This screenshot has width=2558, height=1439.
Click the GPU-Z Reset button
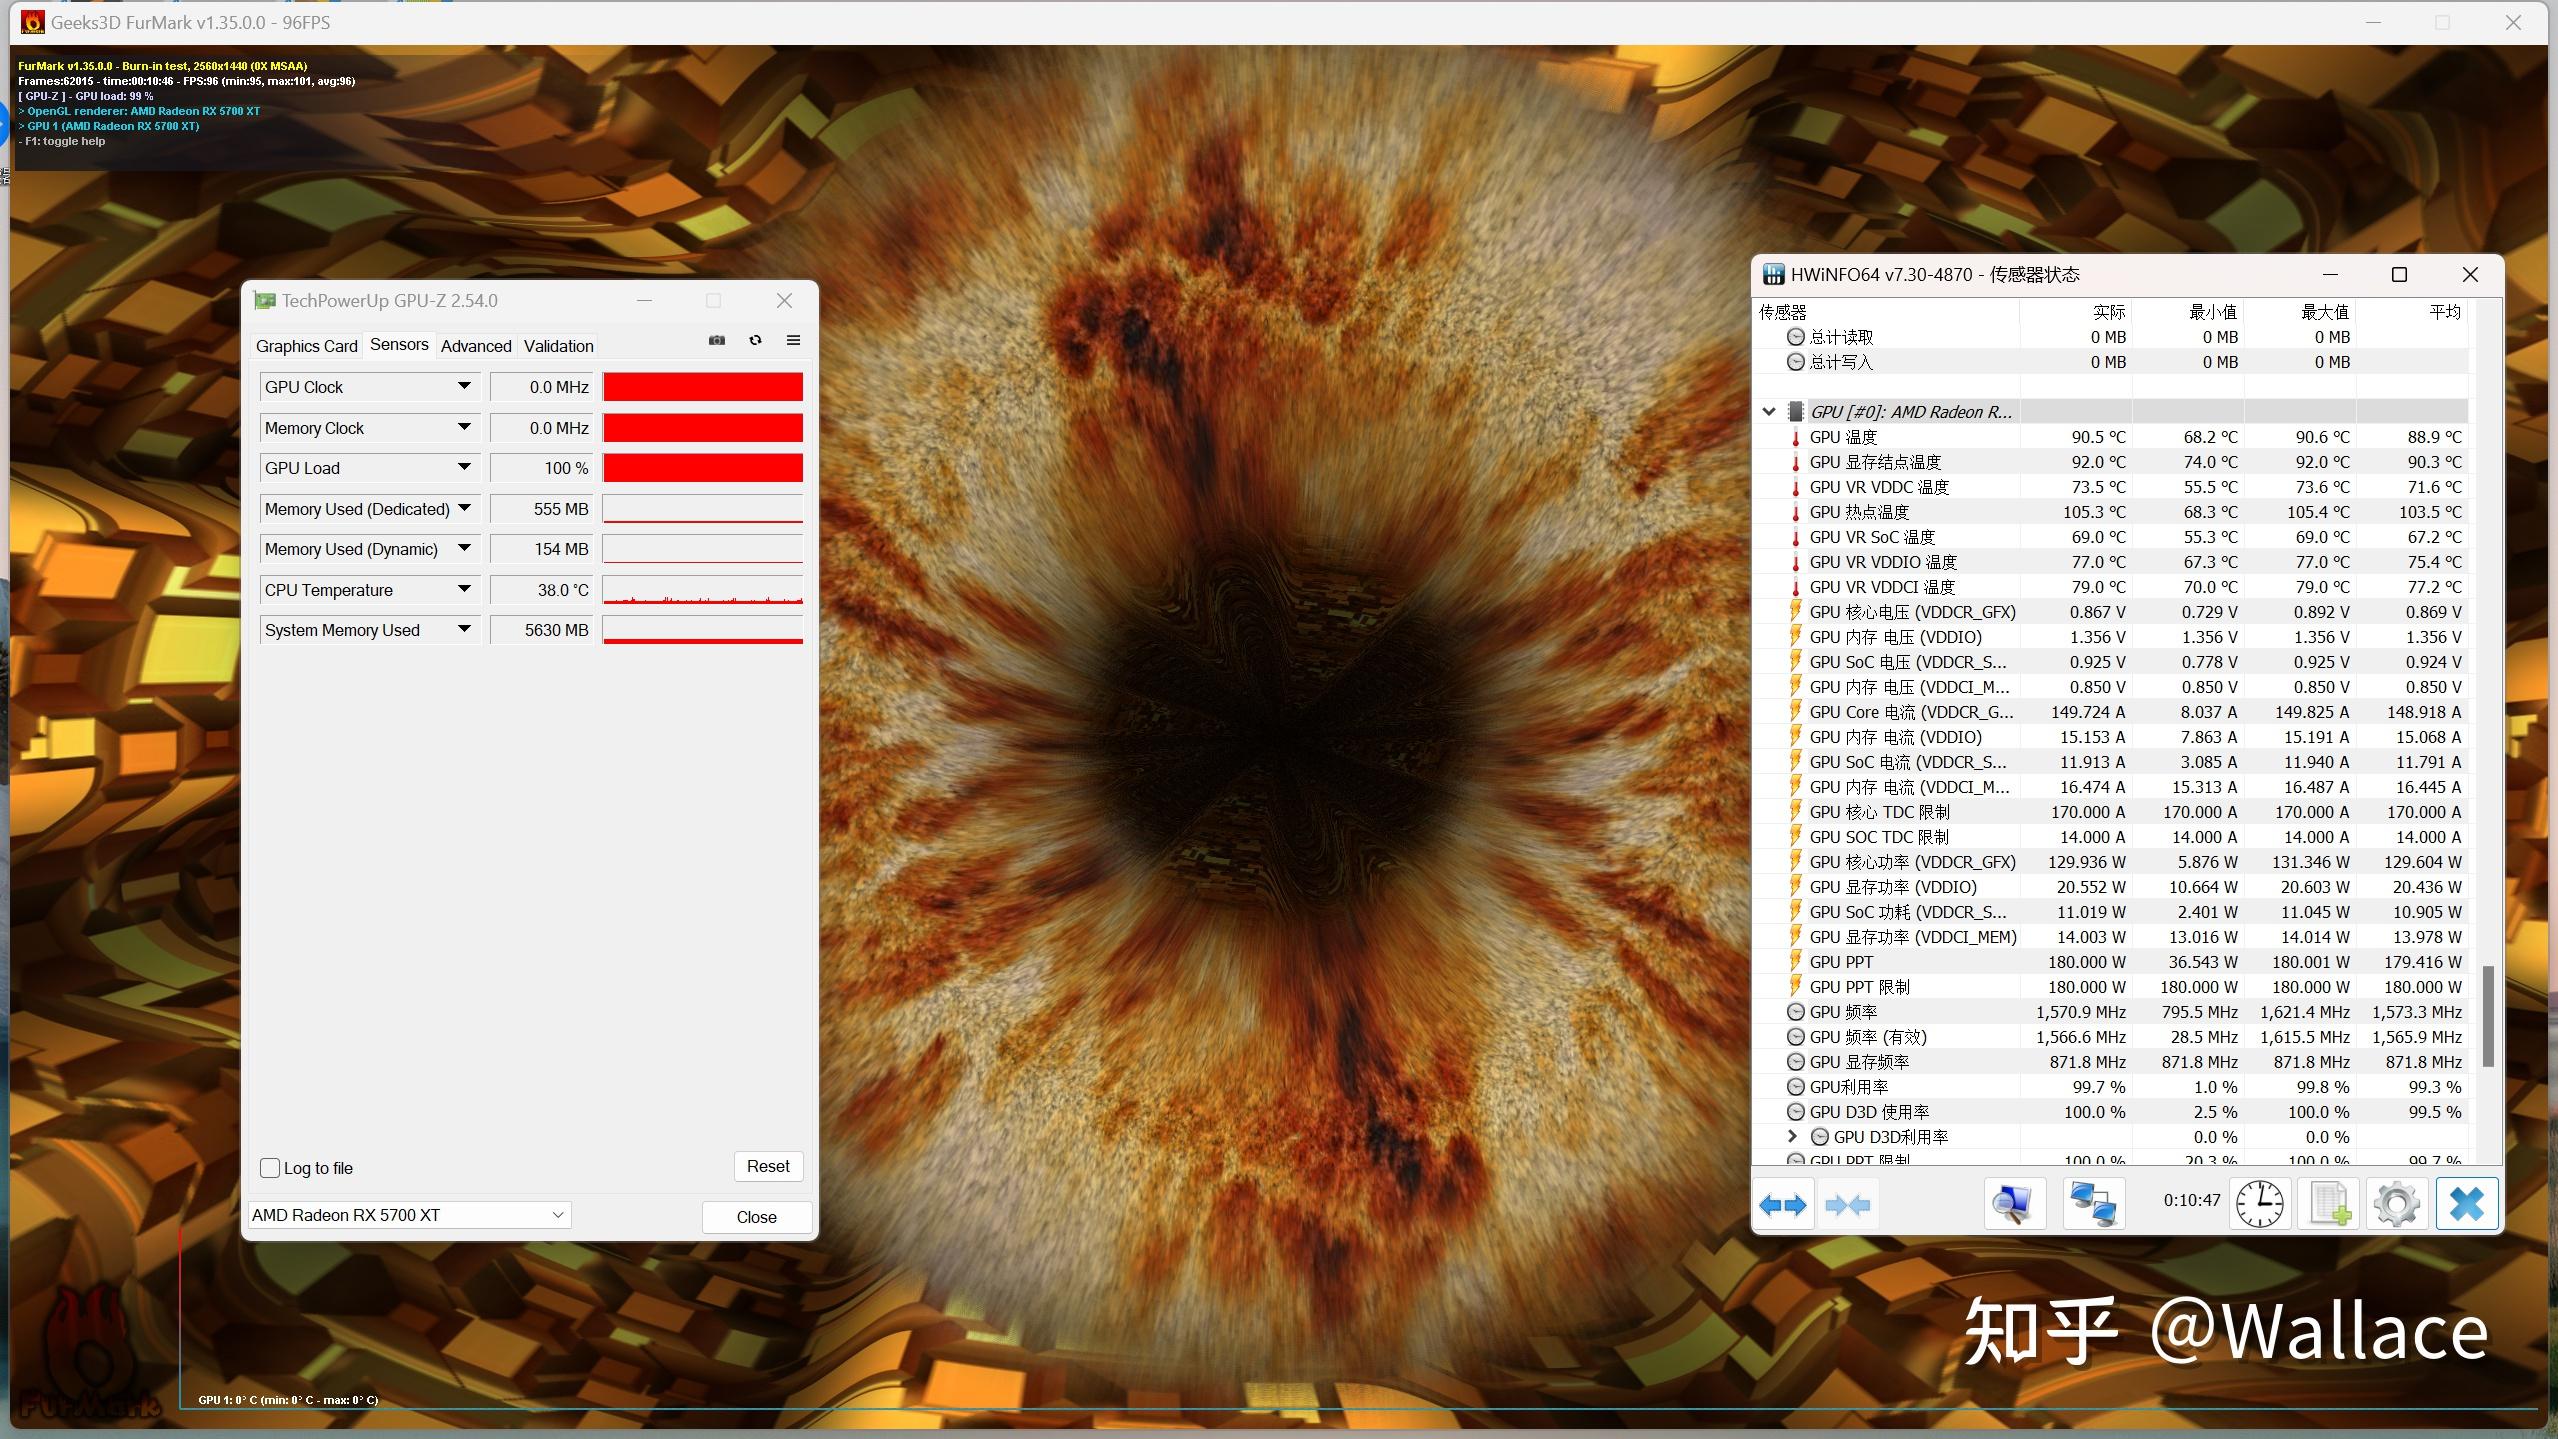coord(768,1165)
